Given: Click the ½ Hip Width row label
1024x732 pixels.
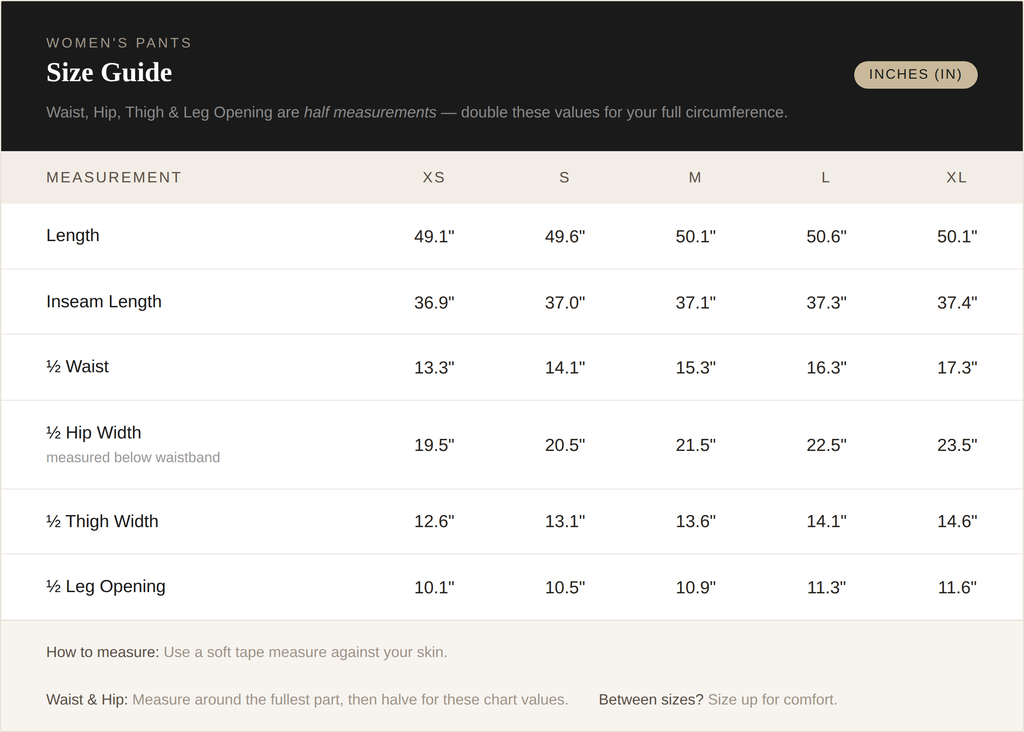Looking at the screenshot, I should tap(93, 433).
